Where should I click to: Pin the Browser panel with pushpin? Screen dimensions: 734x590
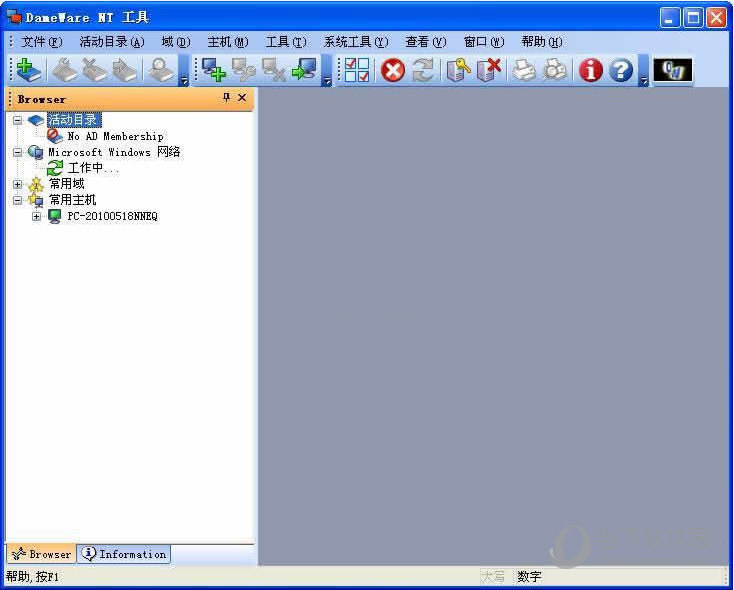point(227,97)
